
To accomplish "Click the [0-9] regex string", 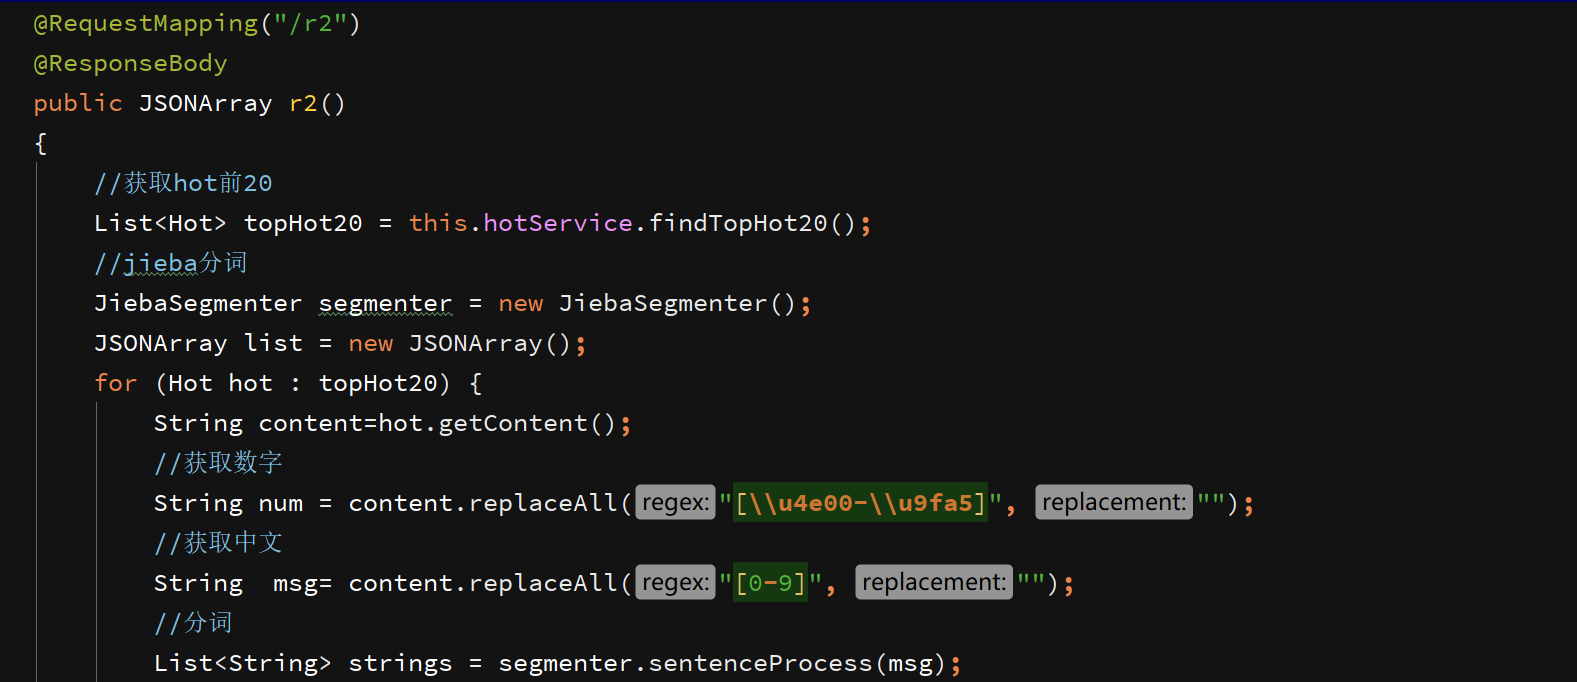I will pyautogui.click(x=770, y=583).
